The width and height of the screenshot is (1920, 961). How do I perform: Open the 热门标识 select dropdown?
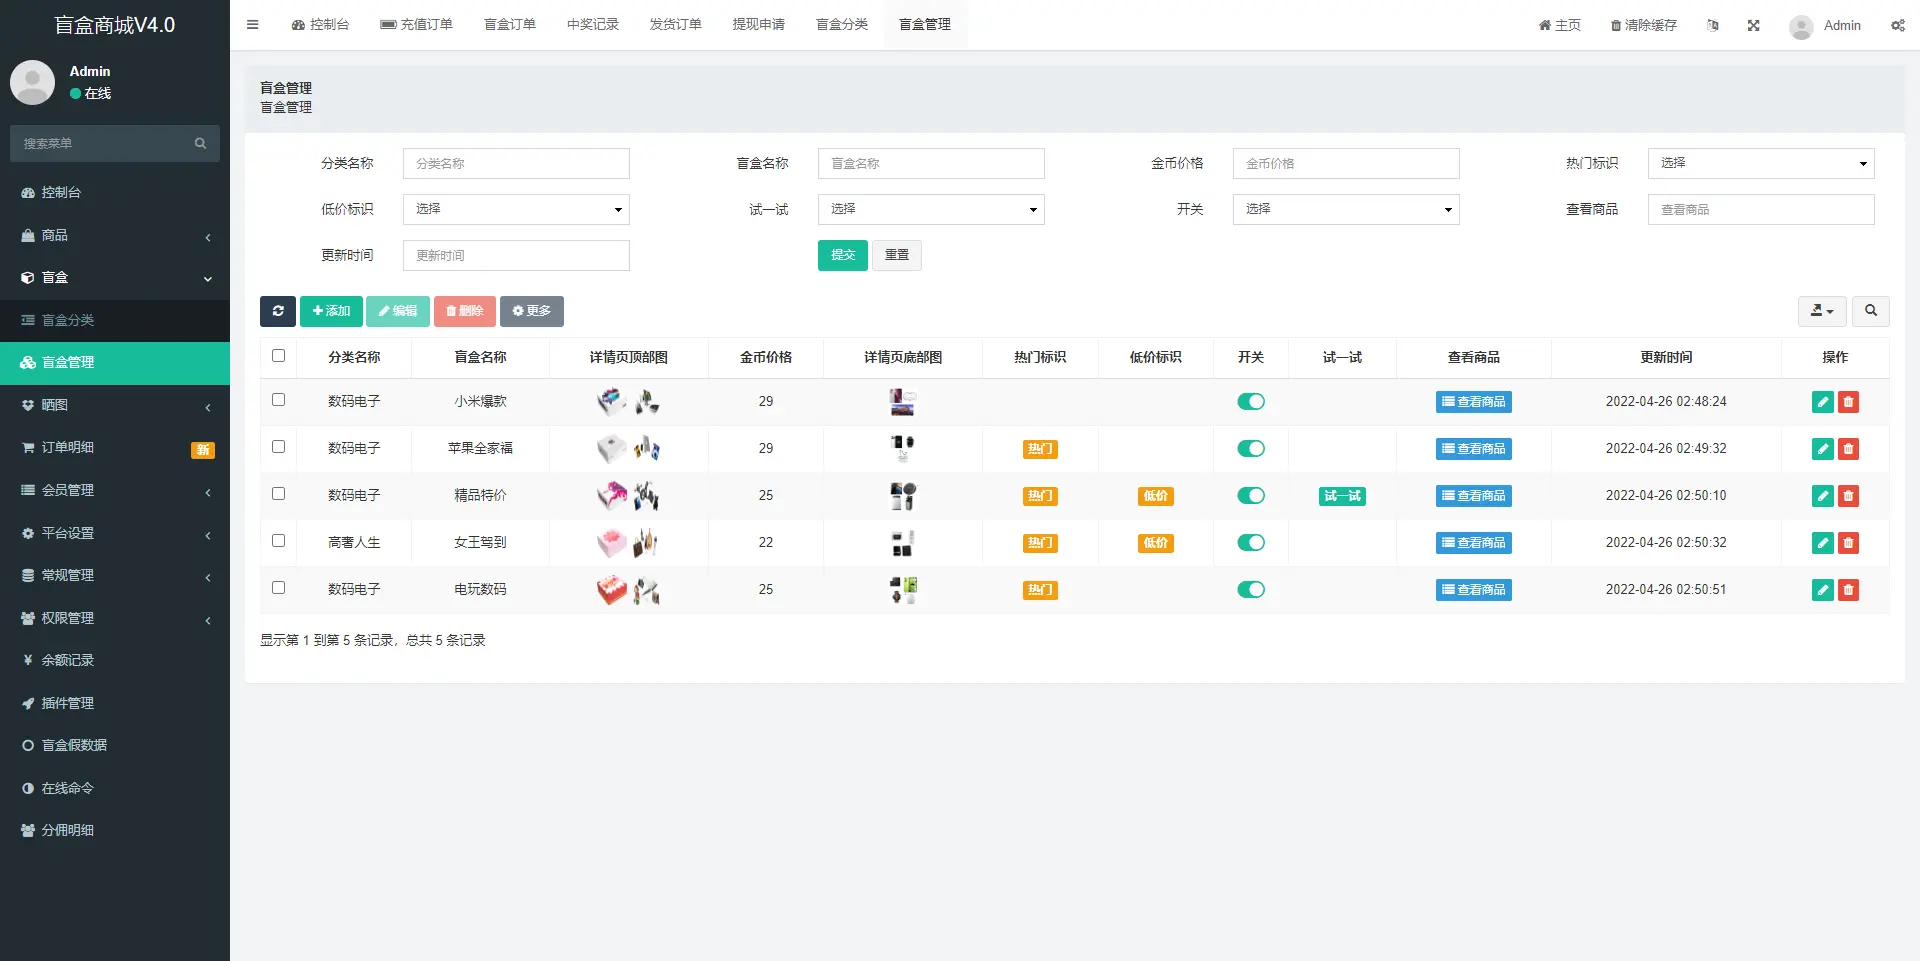[1760, 163]
